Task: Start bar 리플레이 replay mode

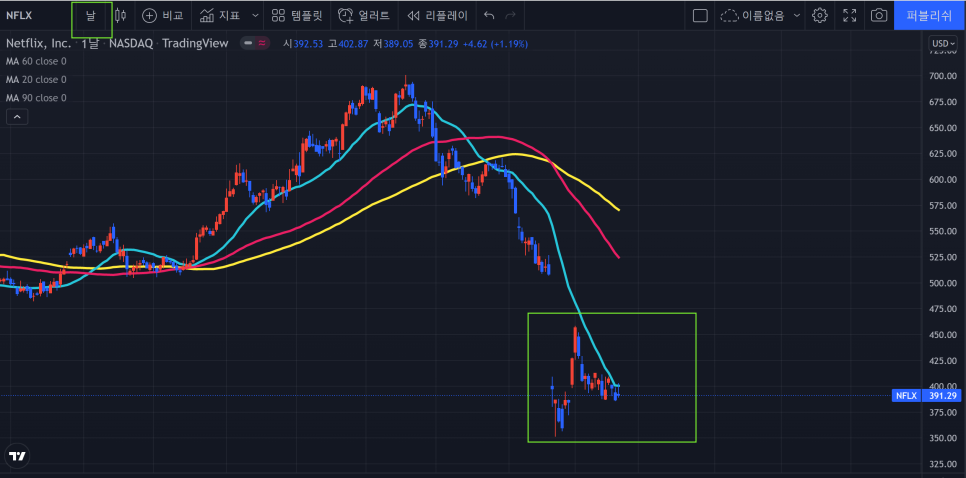Action: click(x=437, y=16)
